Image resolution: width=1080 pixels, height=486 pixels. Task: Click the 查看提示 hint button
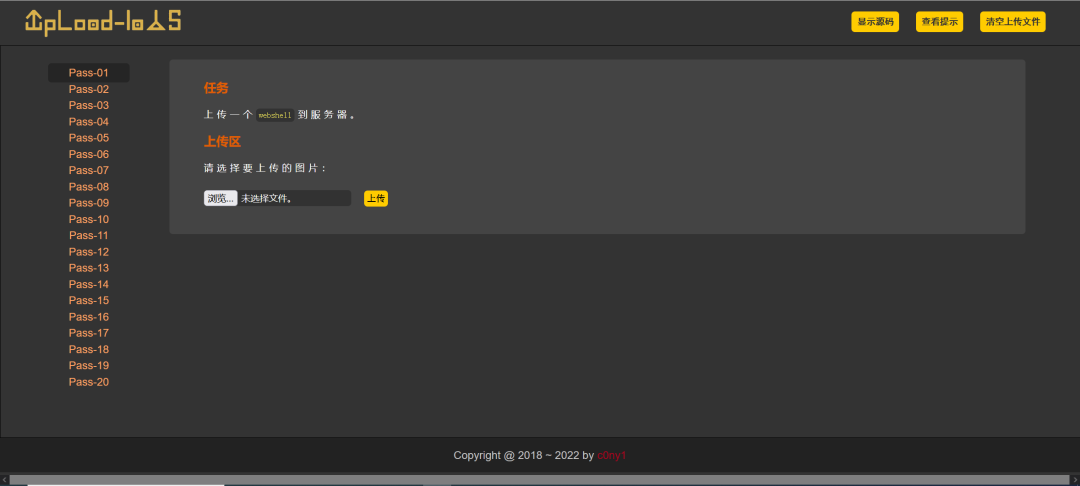(939, 21)
